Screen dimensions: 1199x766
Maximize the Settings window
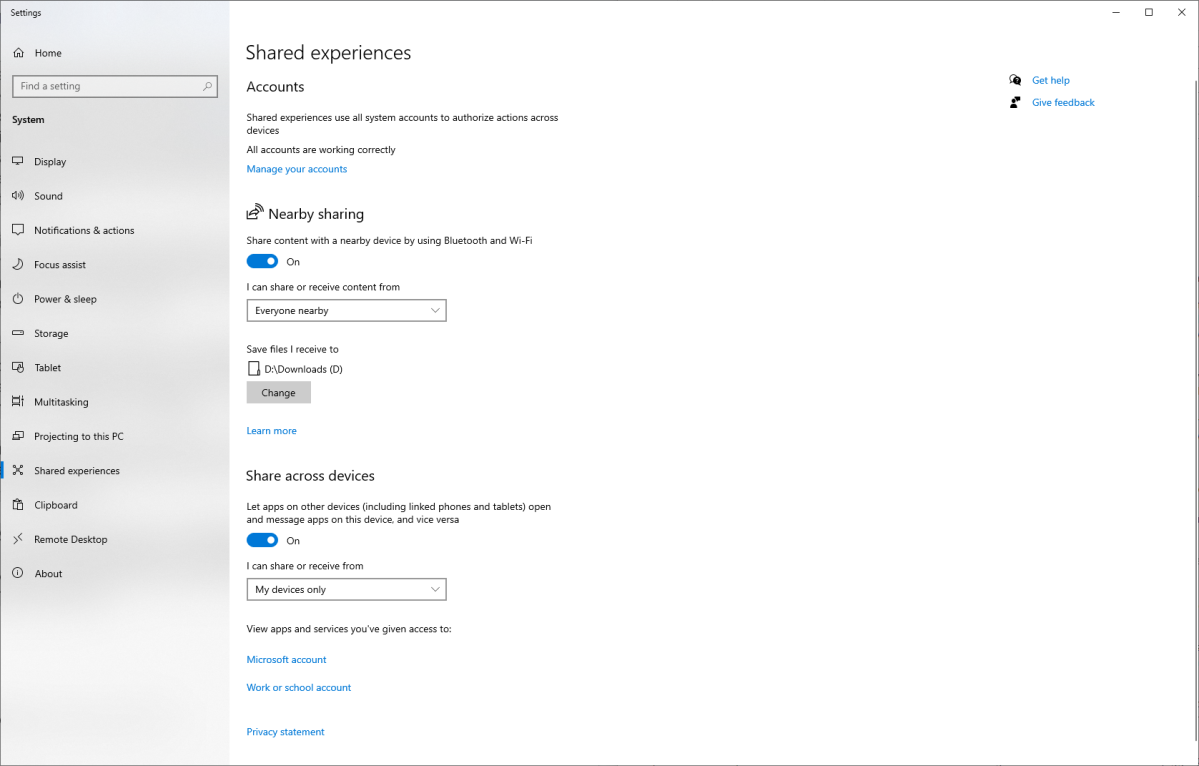[x=1149, y=12]
